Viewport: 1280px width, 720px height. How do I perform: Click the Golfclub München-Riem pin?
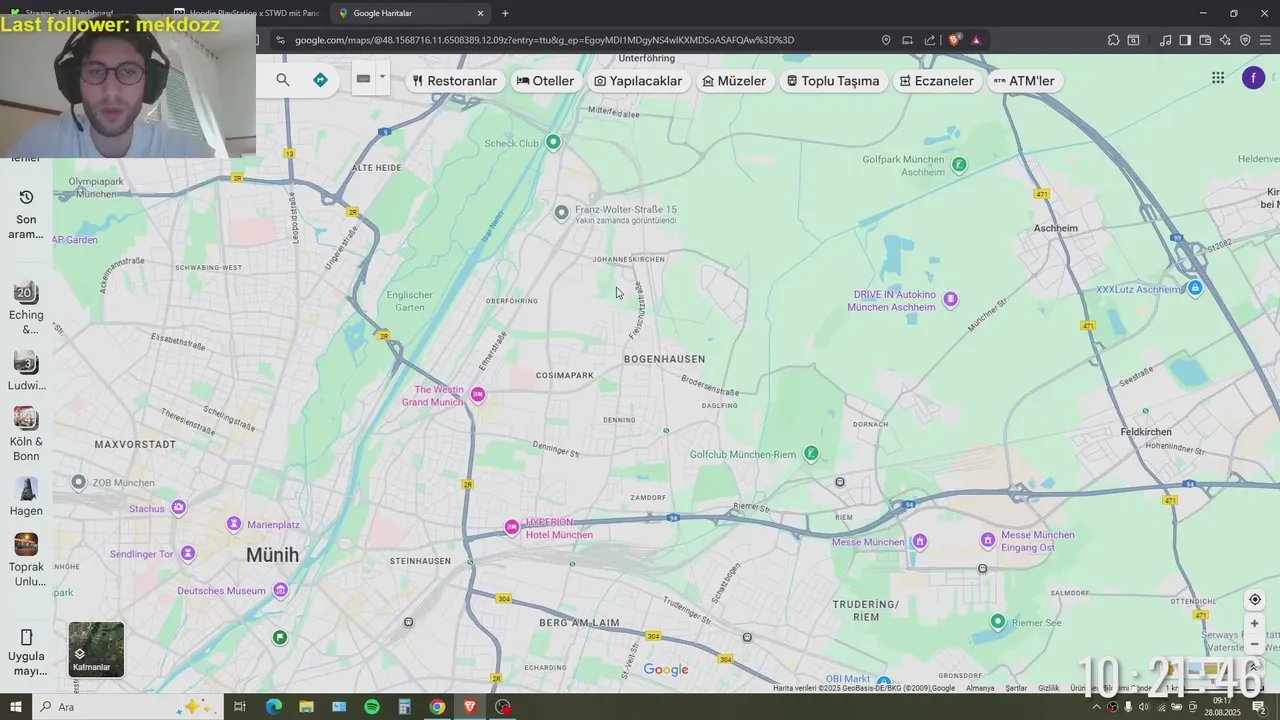811,454
